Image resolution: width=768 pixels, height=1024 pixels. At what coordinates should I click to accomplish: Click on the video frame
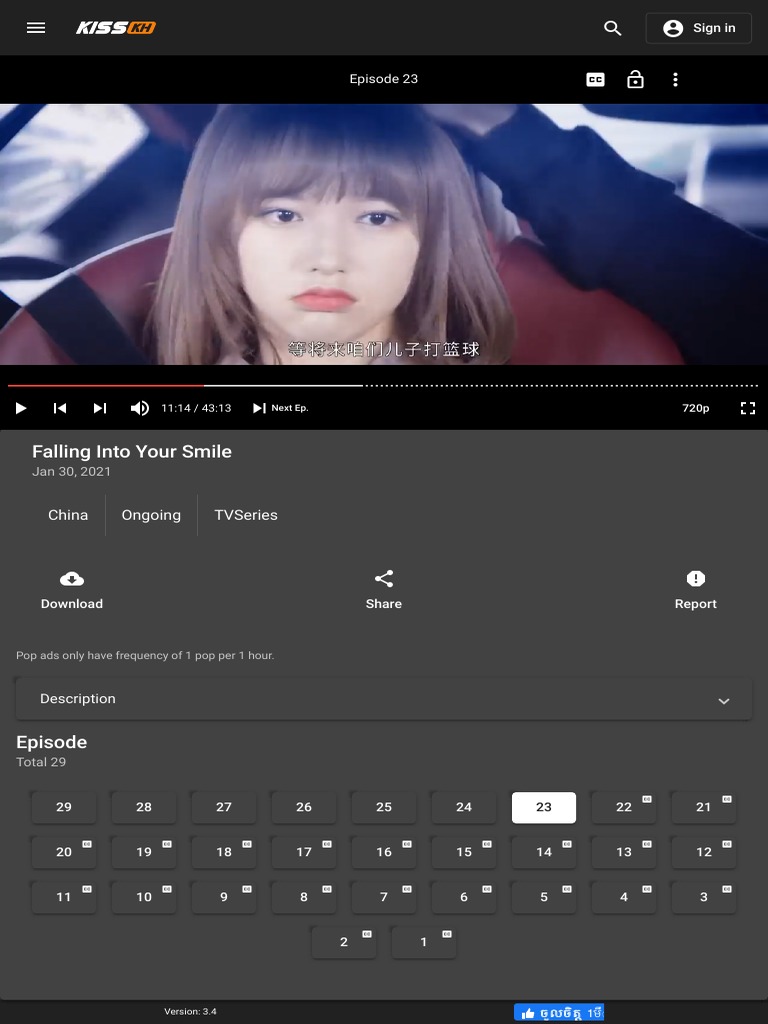pos(384,234)
